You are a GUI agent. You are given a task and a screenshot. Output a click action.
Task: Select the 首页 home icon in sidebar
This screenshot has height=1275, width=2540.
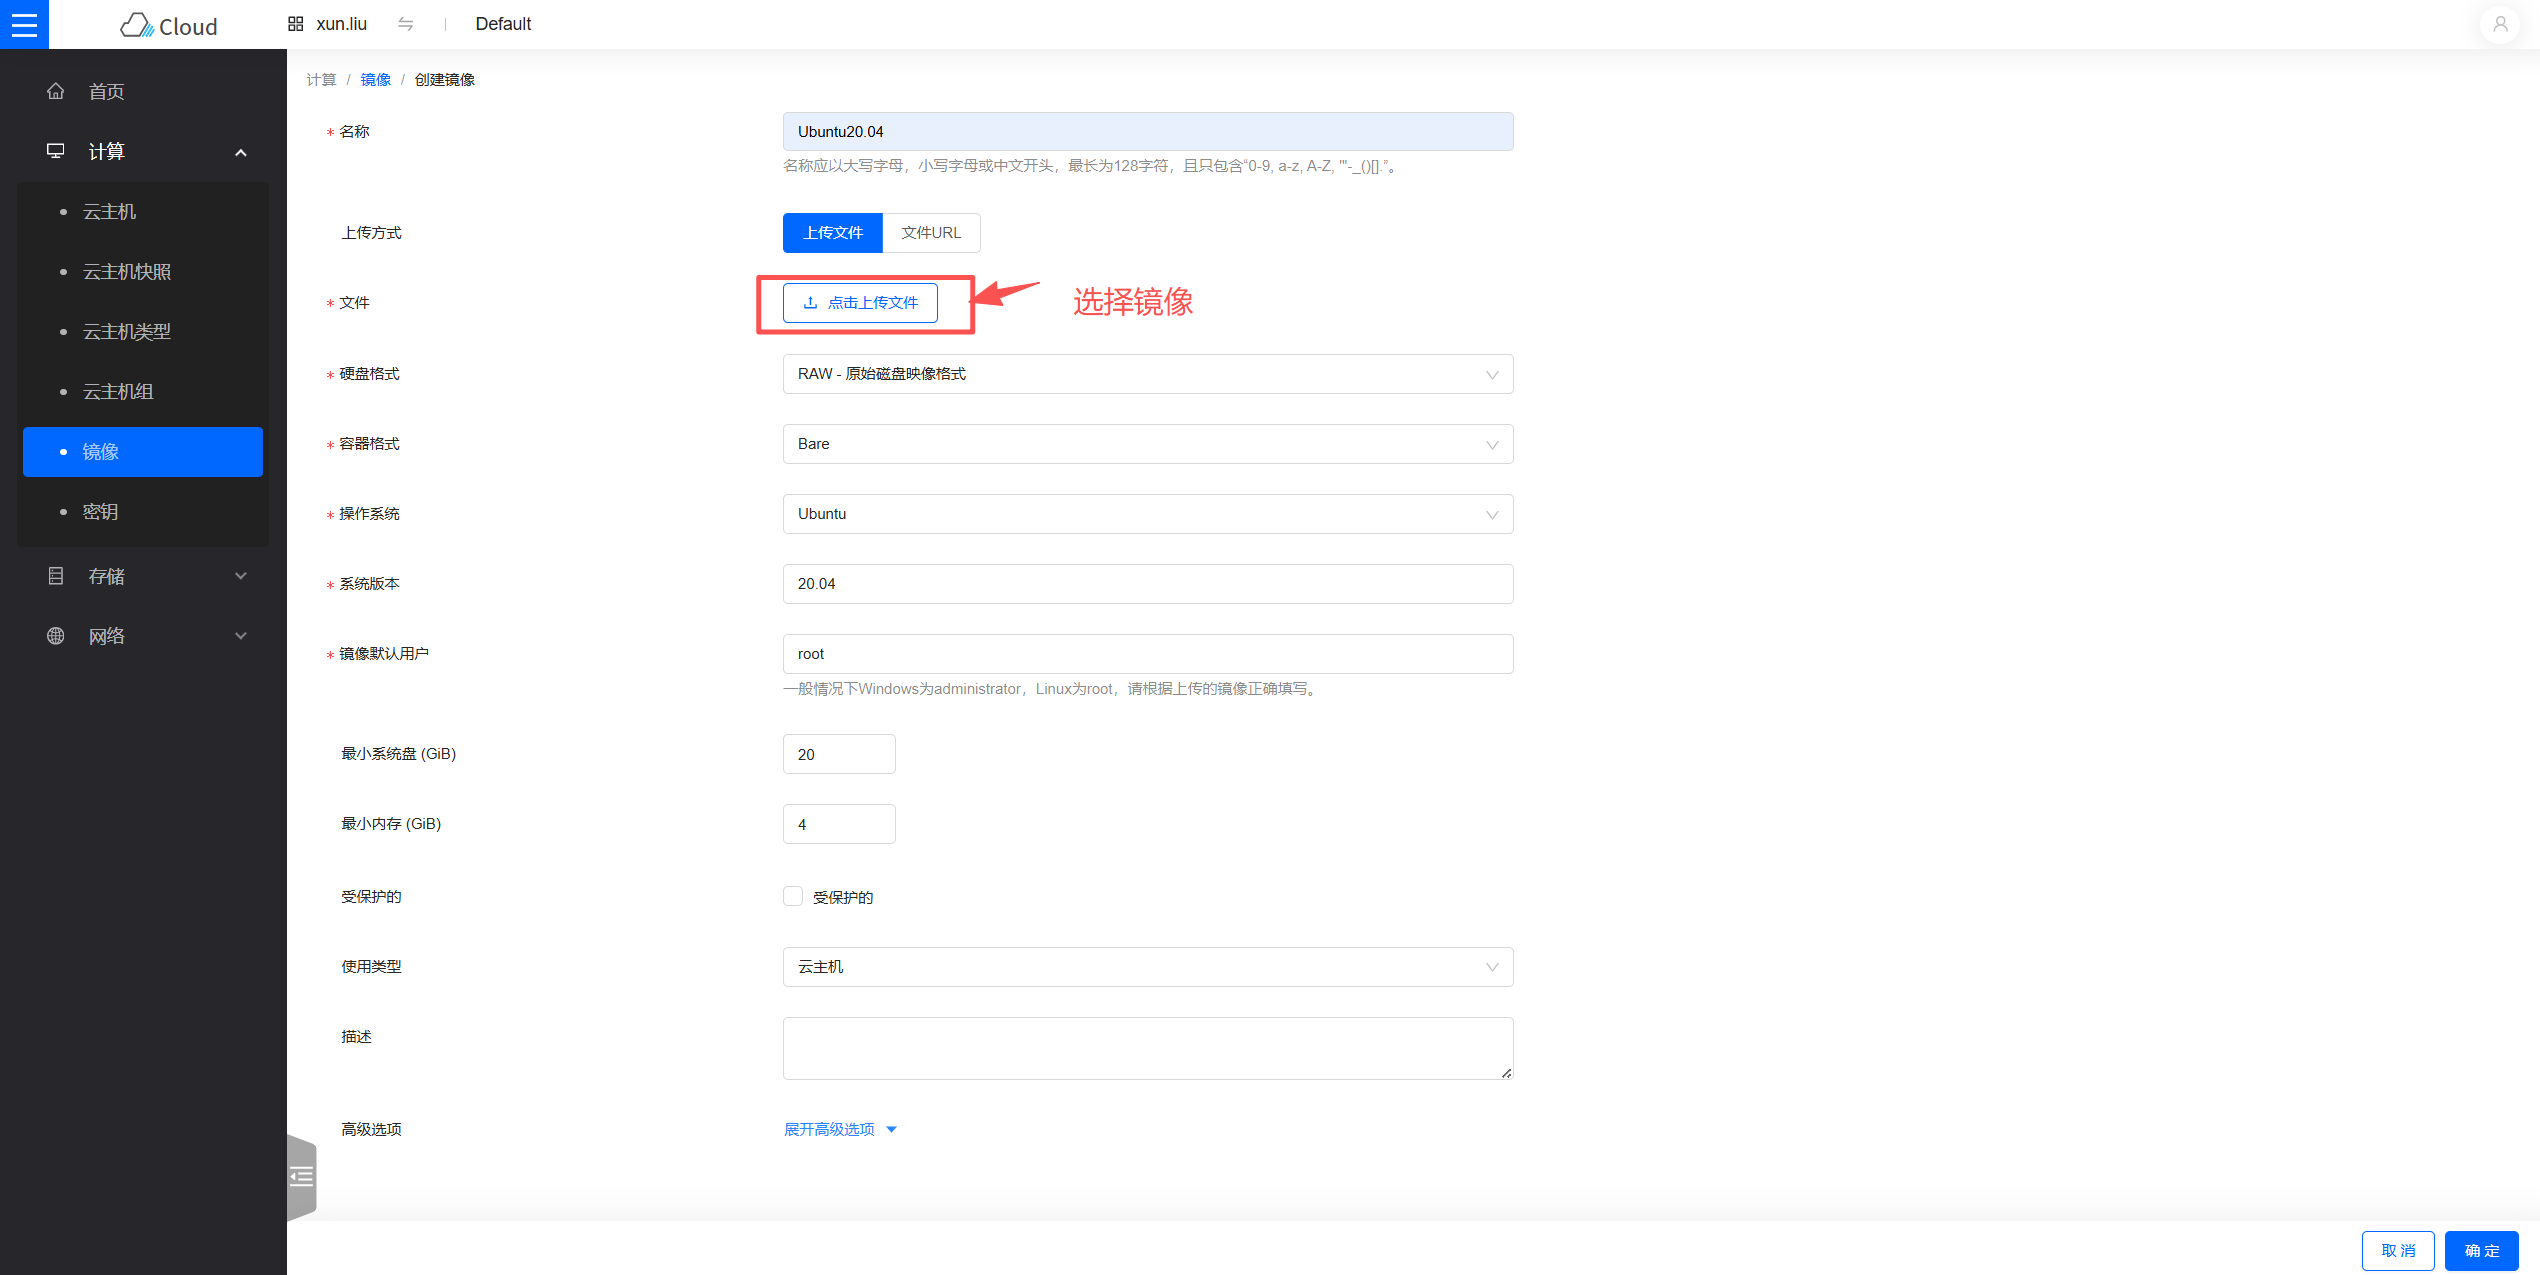point(55,90)
